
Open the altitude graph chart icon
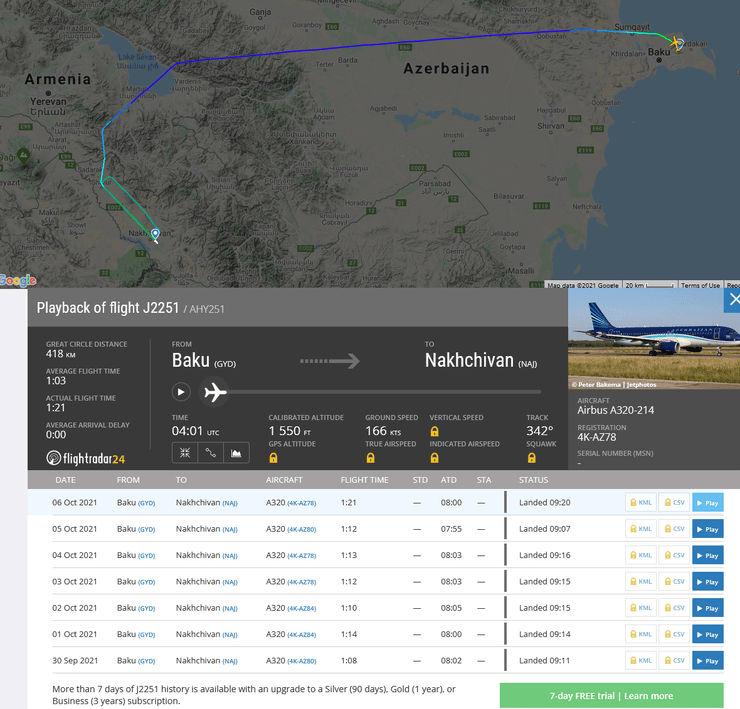click(x=237, y=453)
